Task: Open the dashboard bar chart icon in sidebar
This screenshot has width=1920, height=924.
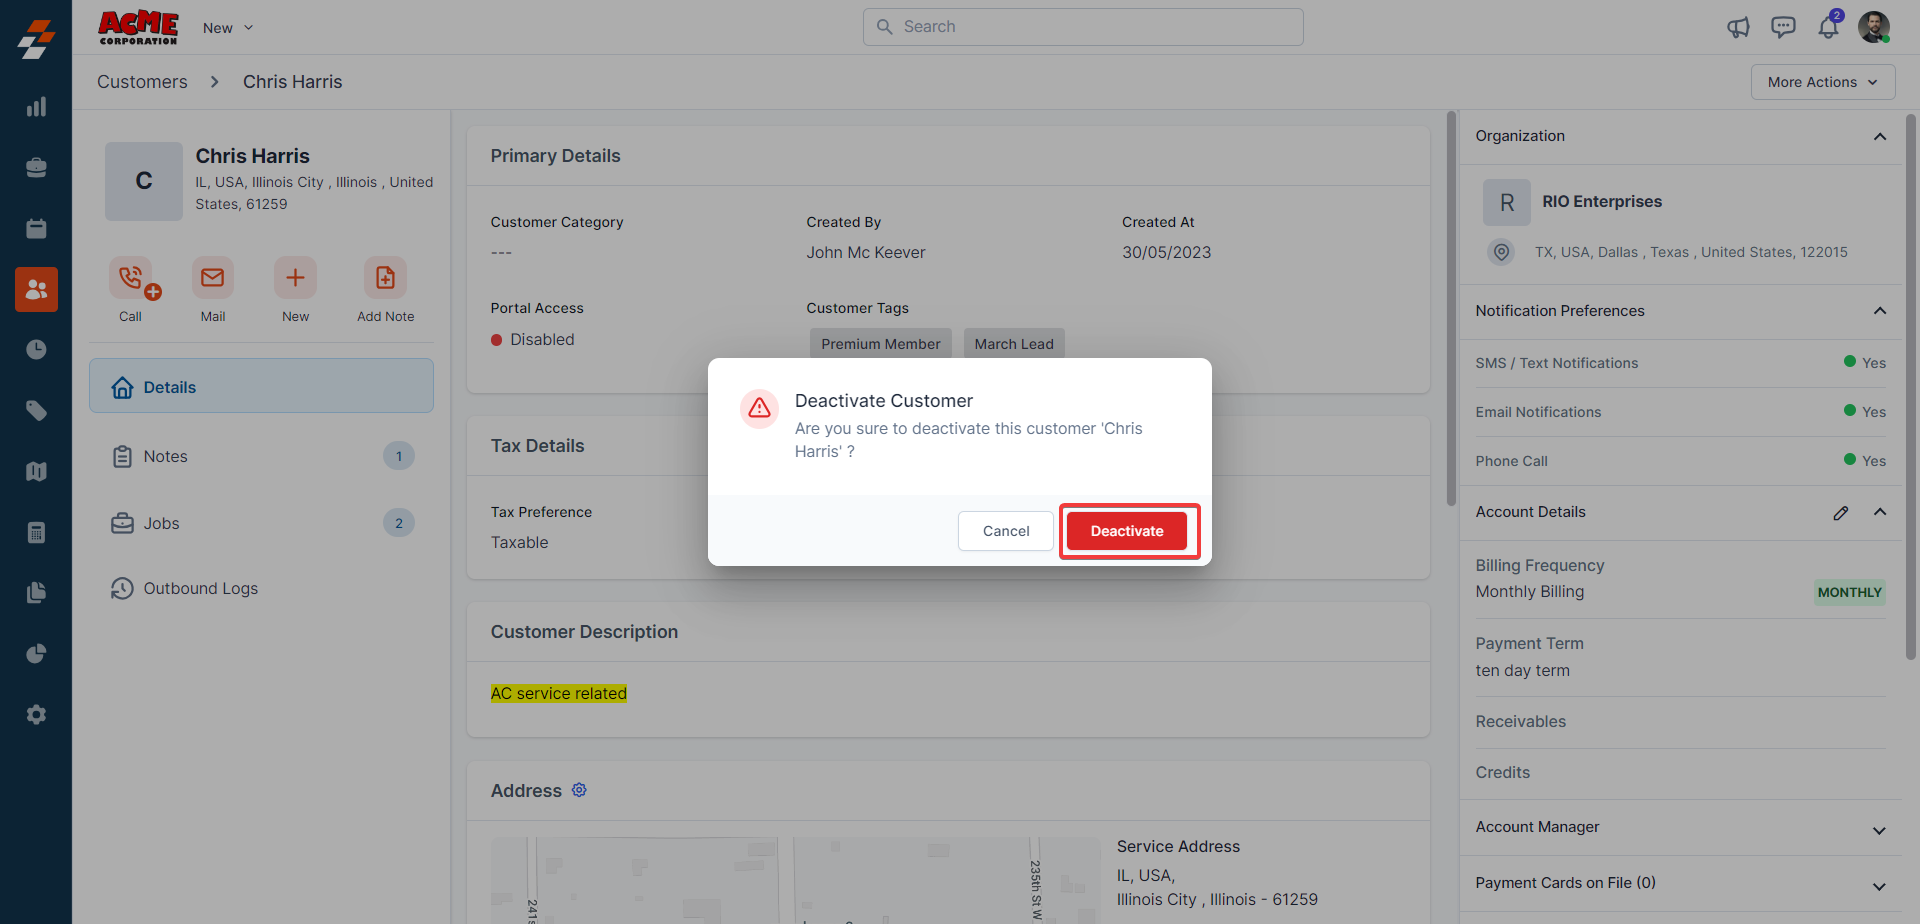Action: 36,107
